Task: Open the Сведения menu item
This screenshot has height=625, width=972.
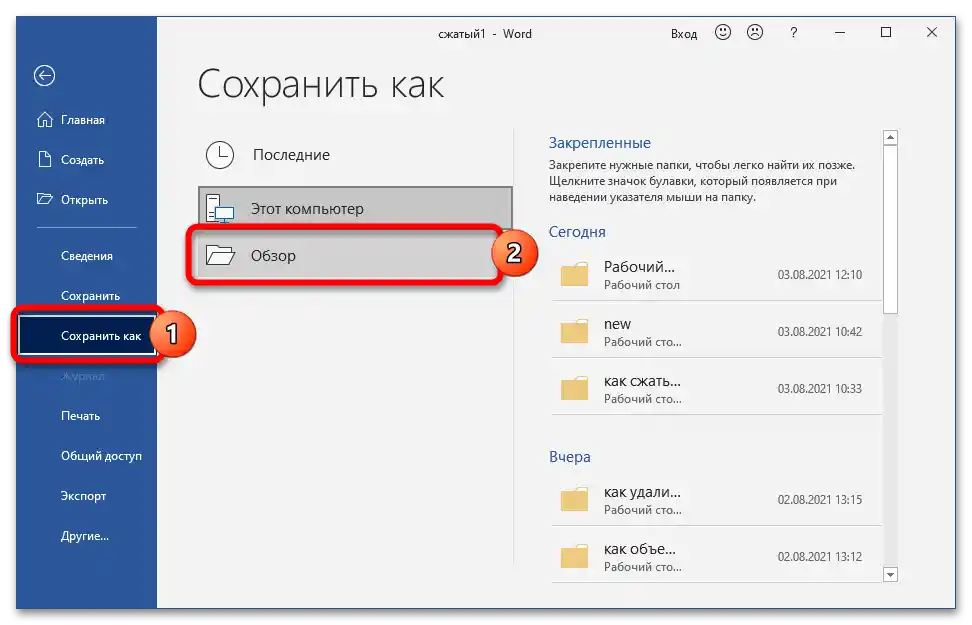Action: coord(87,256)
